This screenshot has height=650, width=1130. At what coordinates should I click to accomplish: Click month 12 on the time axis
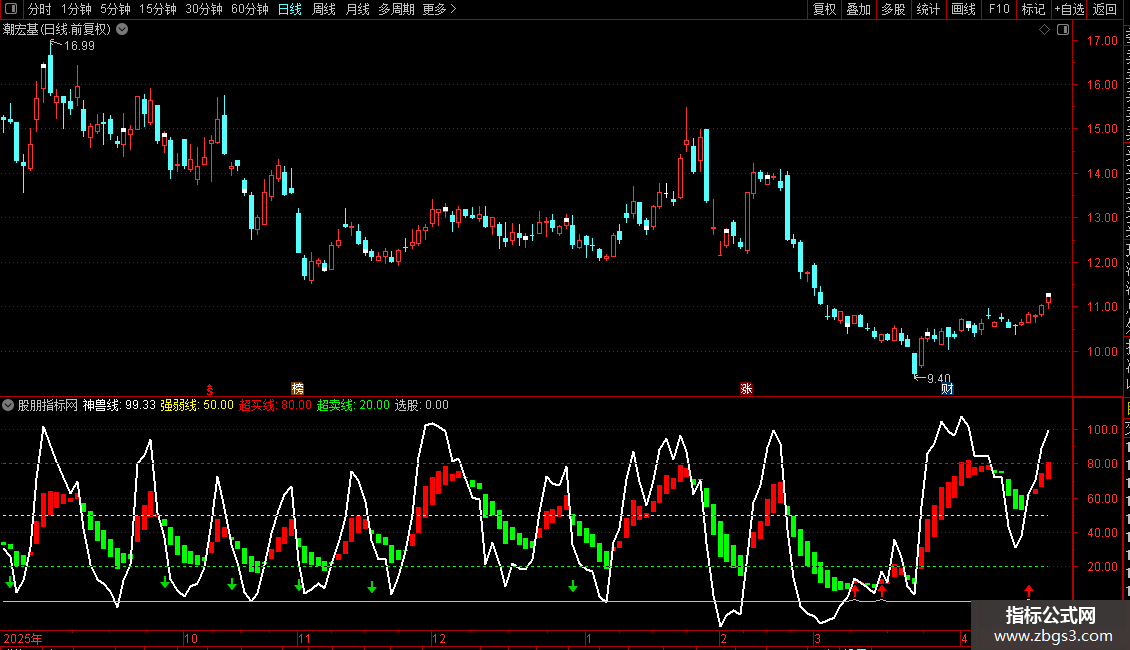click(439, 638)
